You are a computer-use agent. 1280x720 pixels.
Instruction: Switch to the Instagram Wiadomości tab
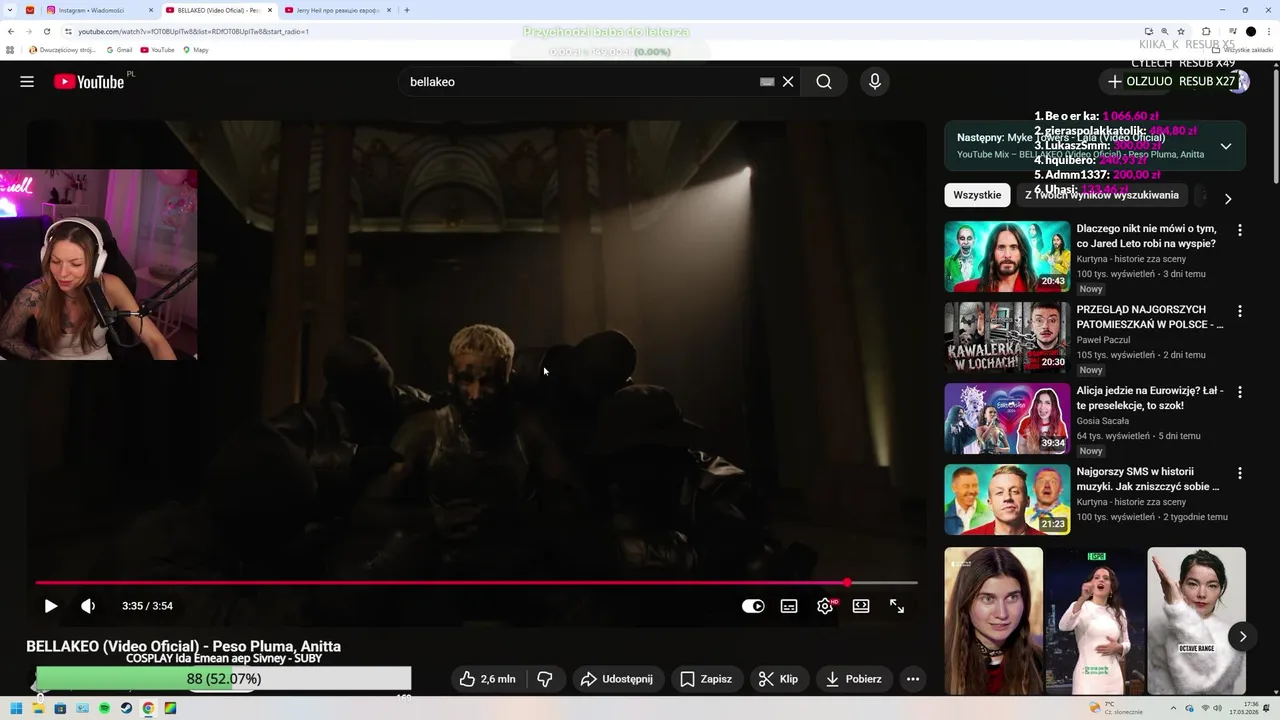(x=98, y=10)
